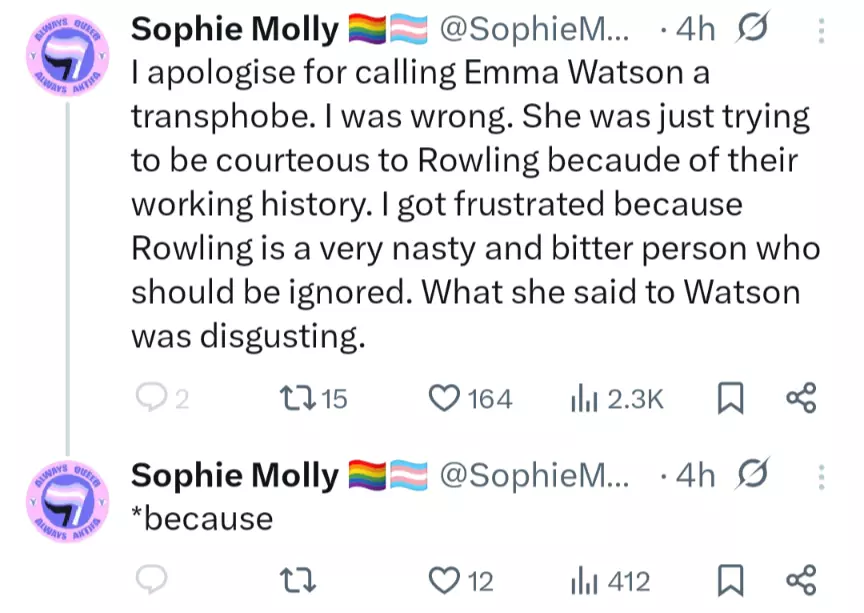Share the '*because' reply tweet
Viewport: 864px width, 613px height.
pyautogui.click(x=801, y=580)
